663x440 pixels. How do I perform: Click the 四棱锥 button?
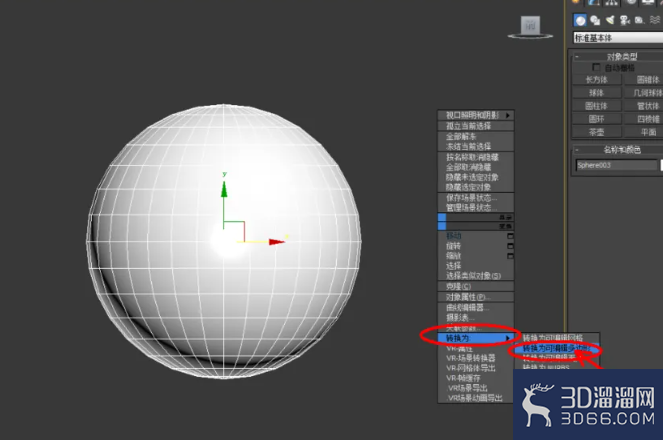tap(644, 119)
